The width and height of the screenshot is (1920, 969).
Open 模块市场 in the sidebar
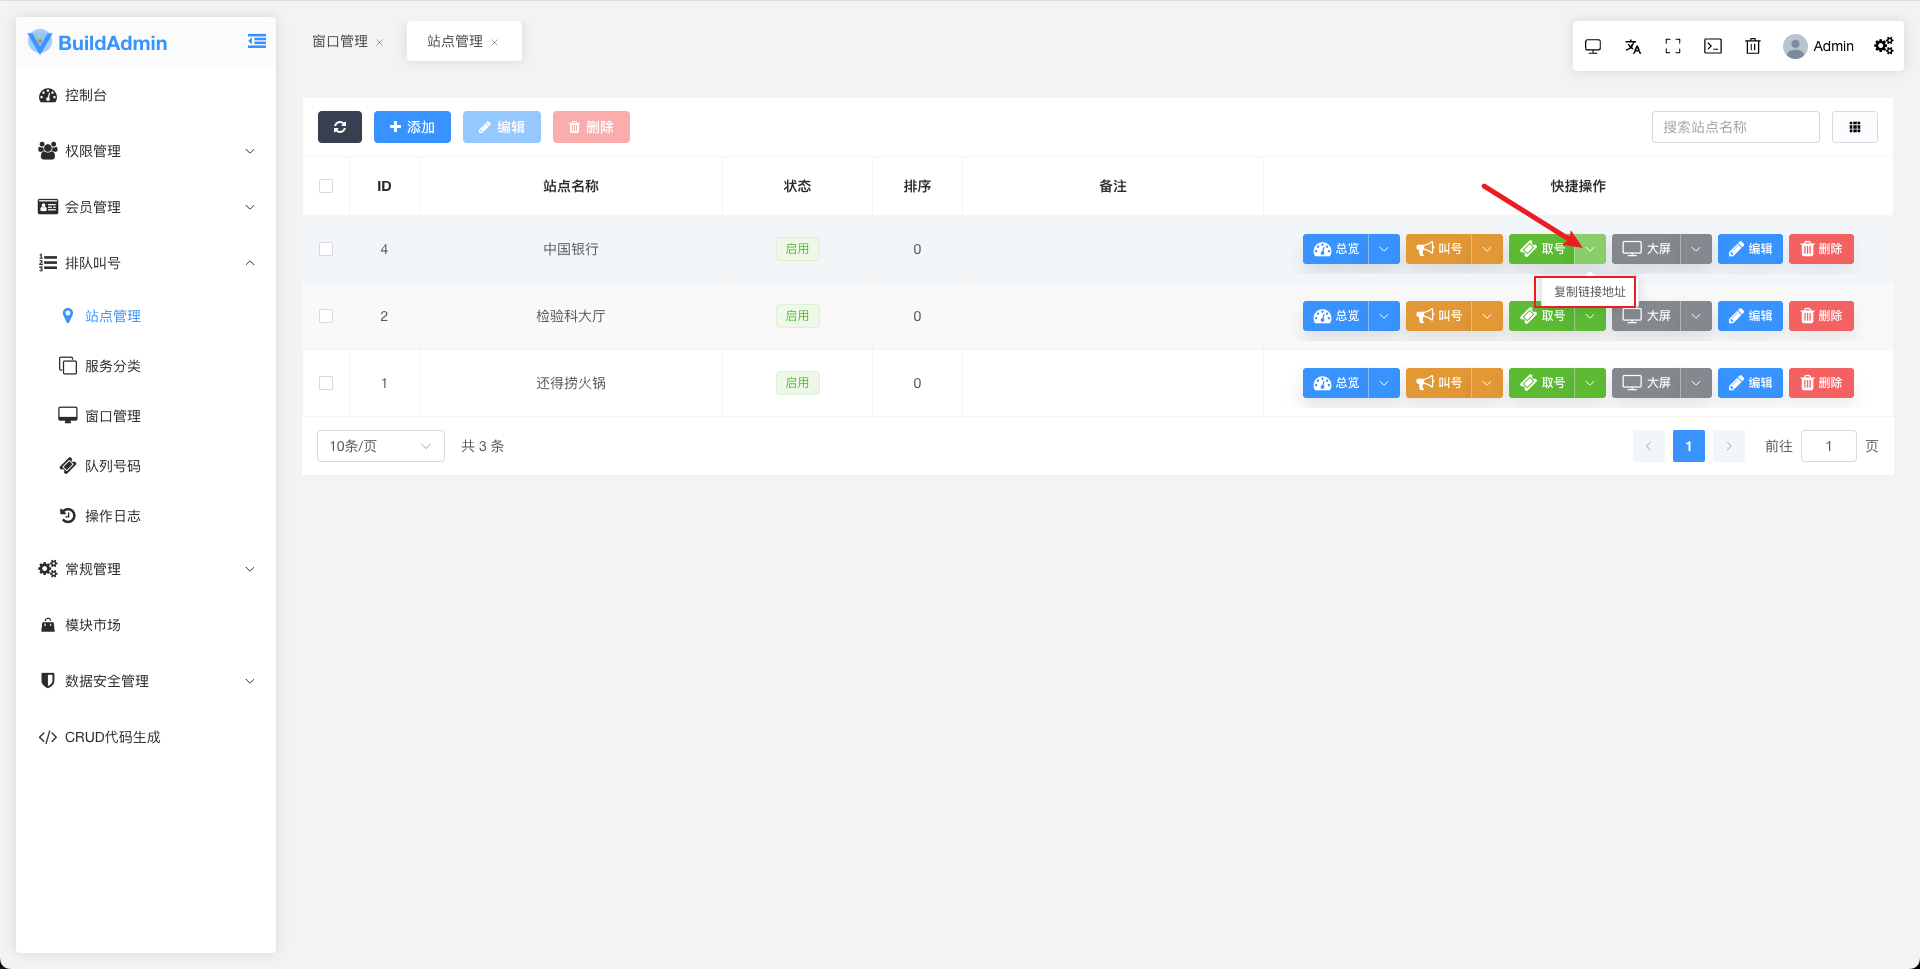point(146,625)
